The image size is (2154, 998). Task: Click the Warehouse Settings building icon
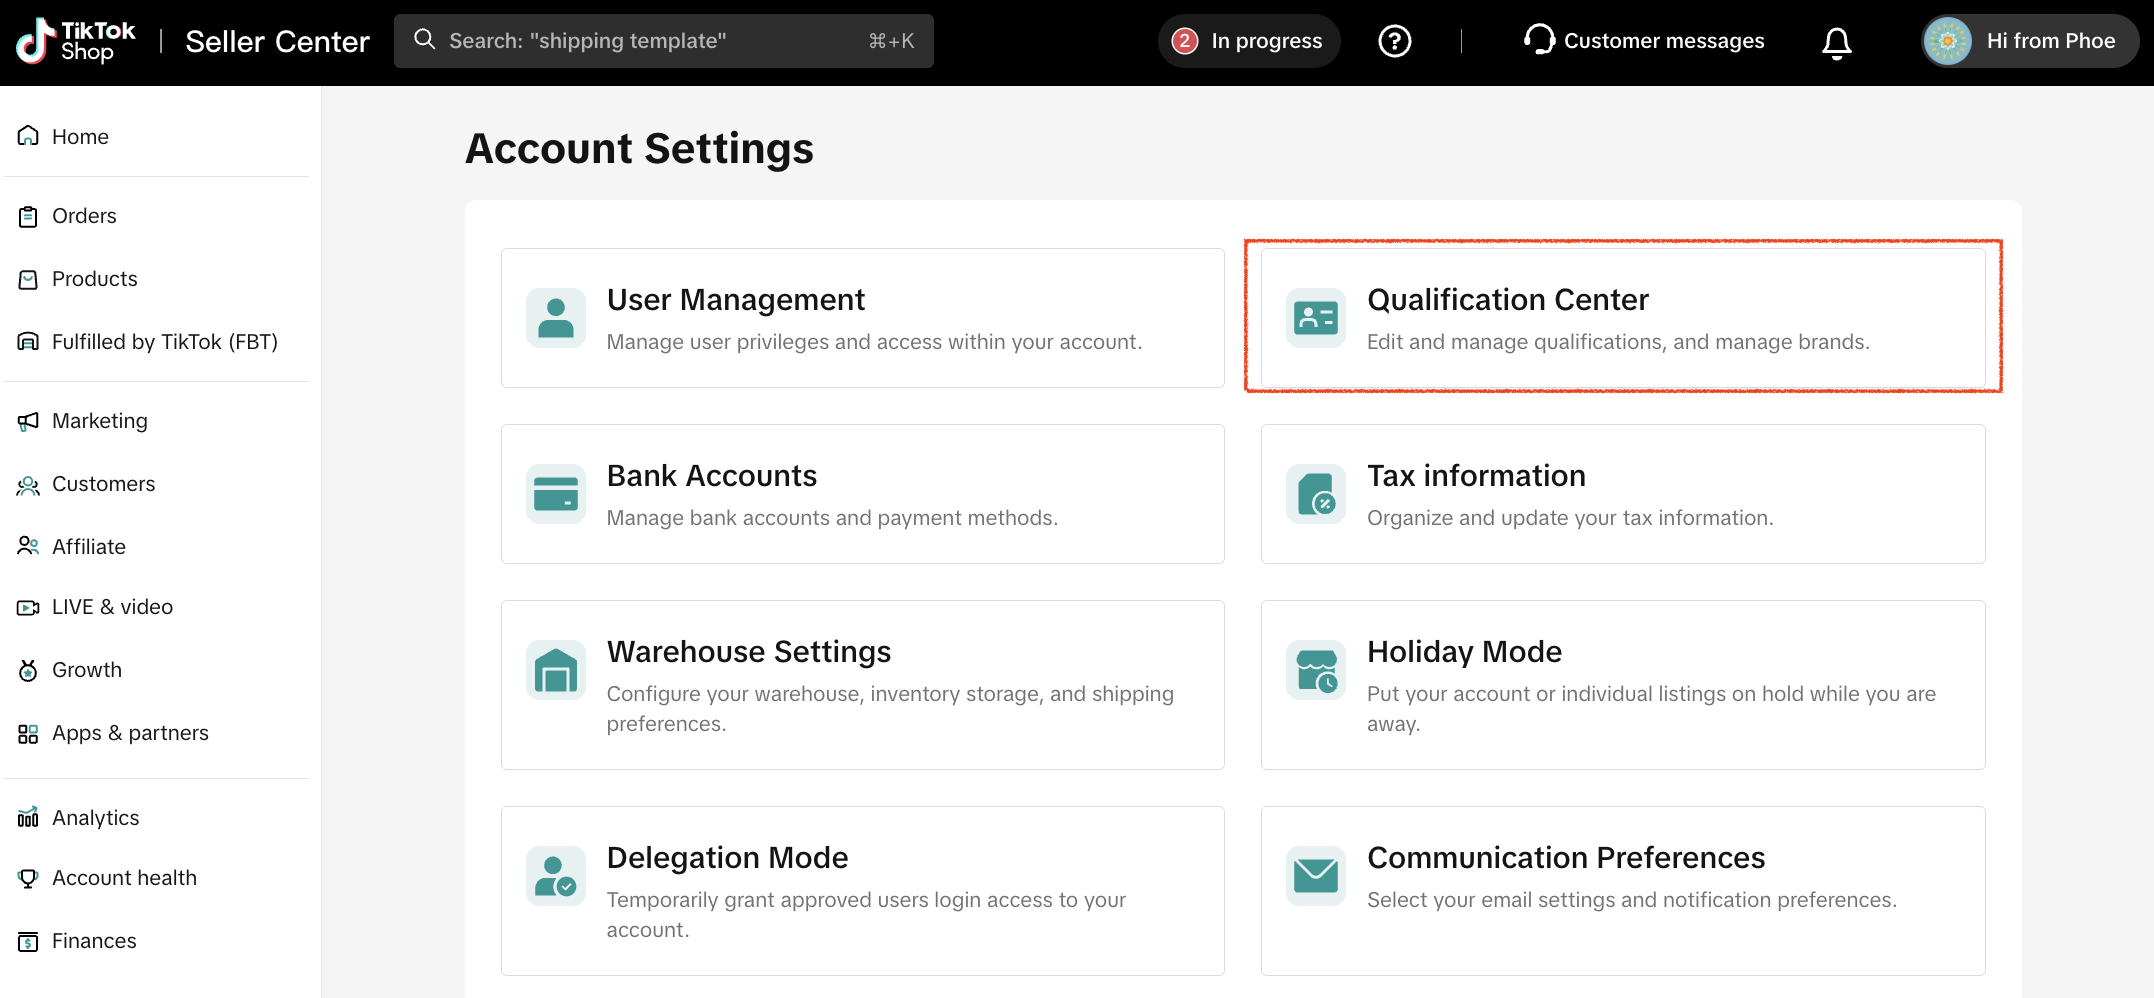555,670
